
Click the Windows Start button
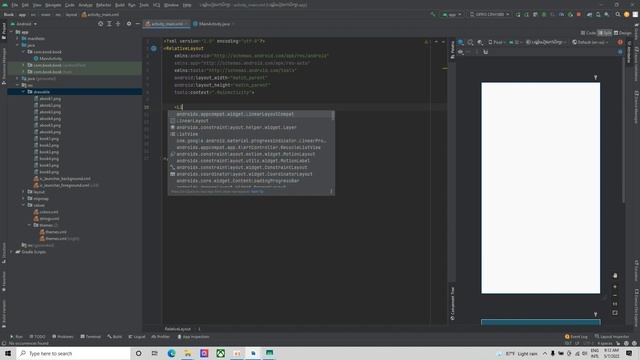(x=8, y=353)
